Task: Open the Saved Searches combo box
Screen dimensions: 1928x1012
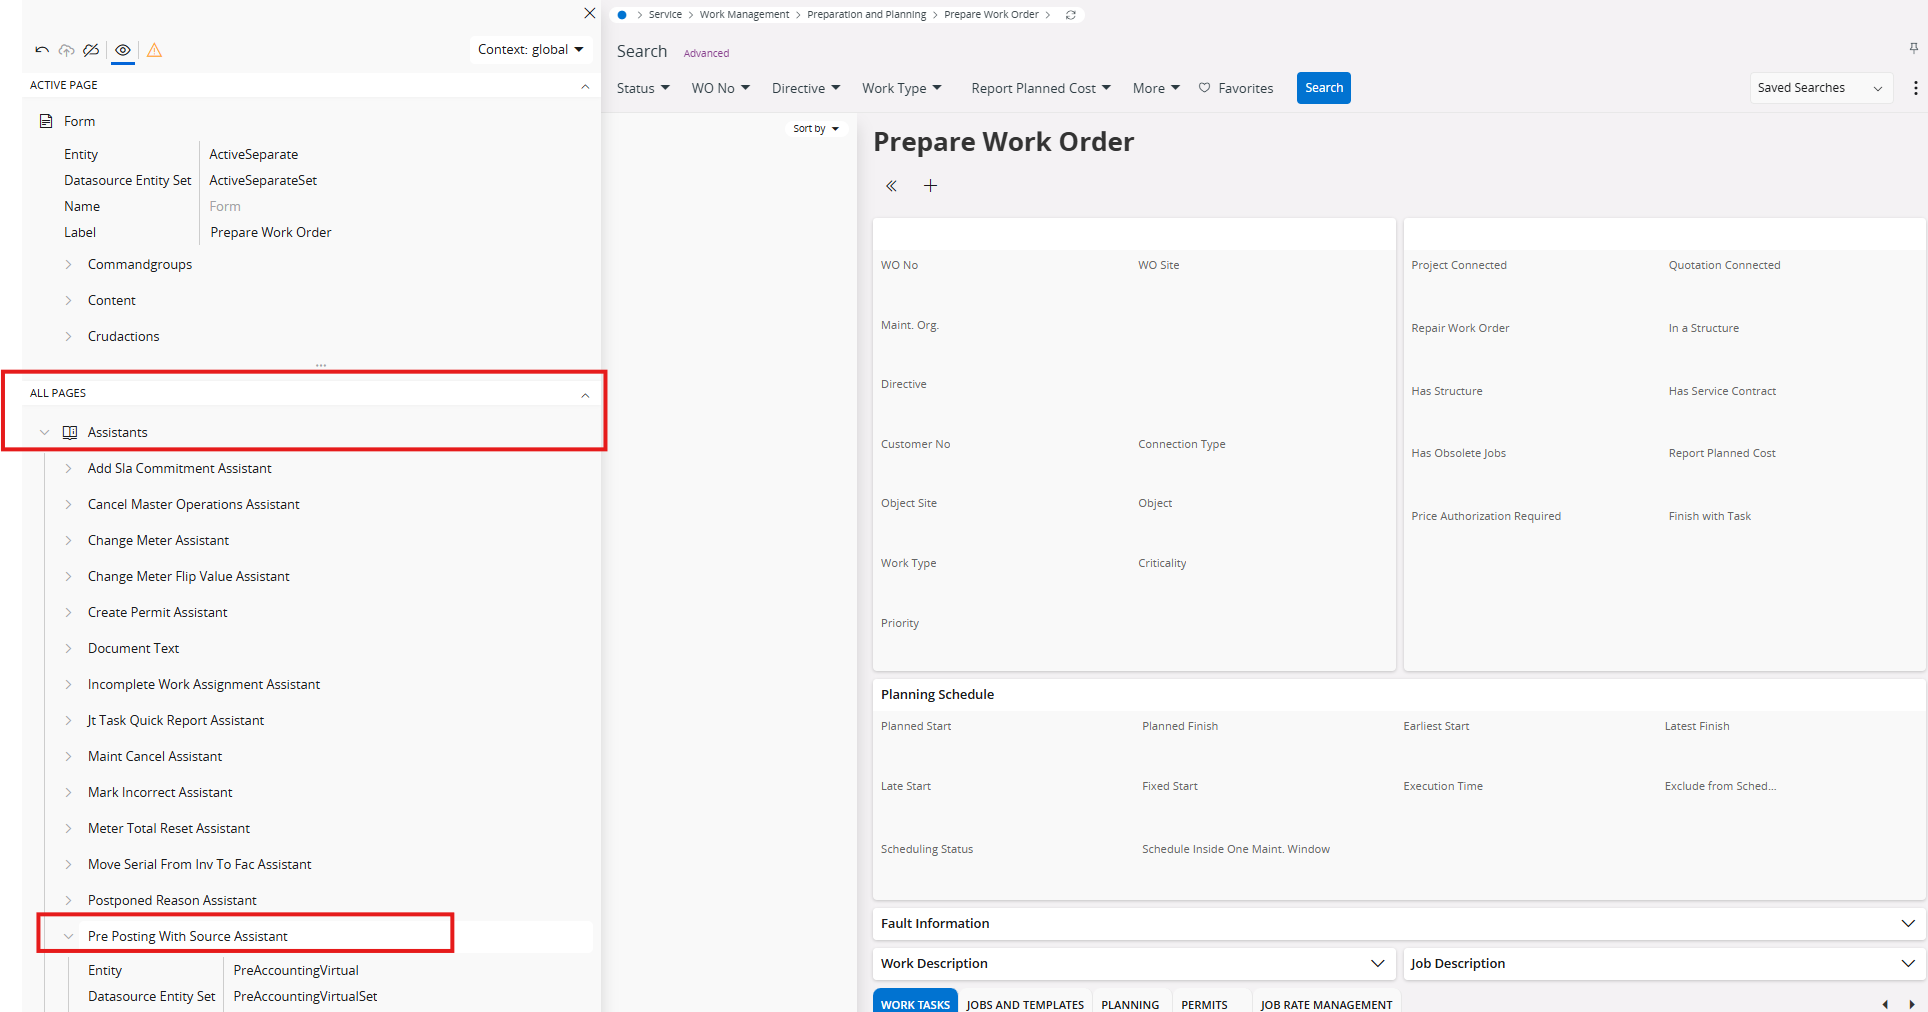Action: pos(1820,88)
